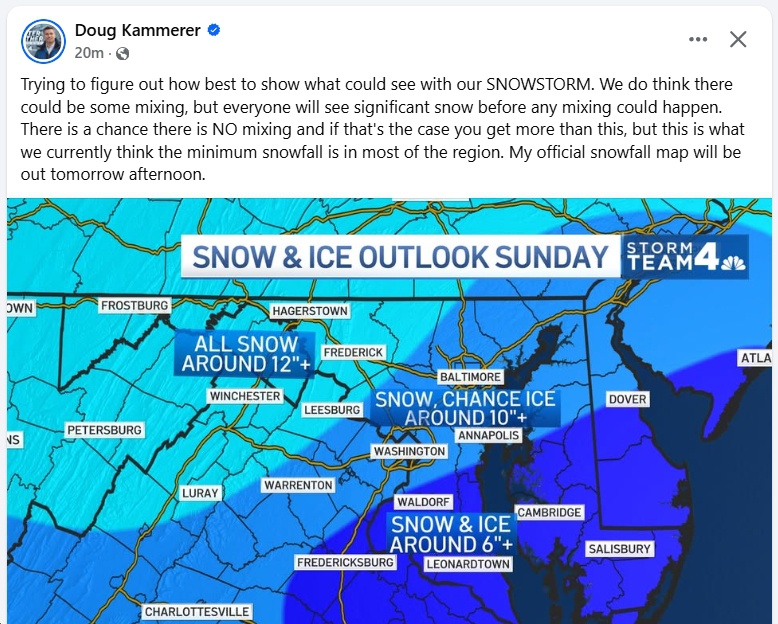Open the post's 20m timestamp link

(88, 53)
